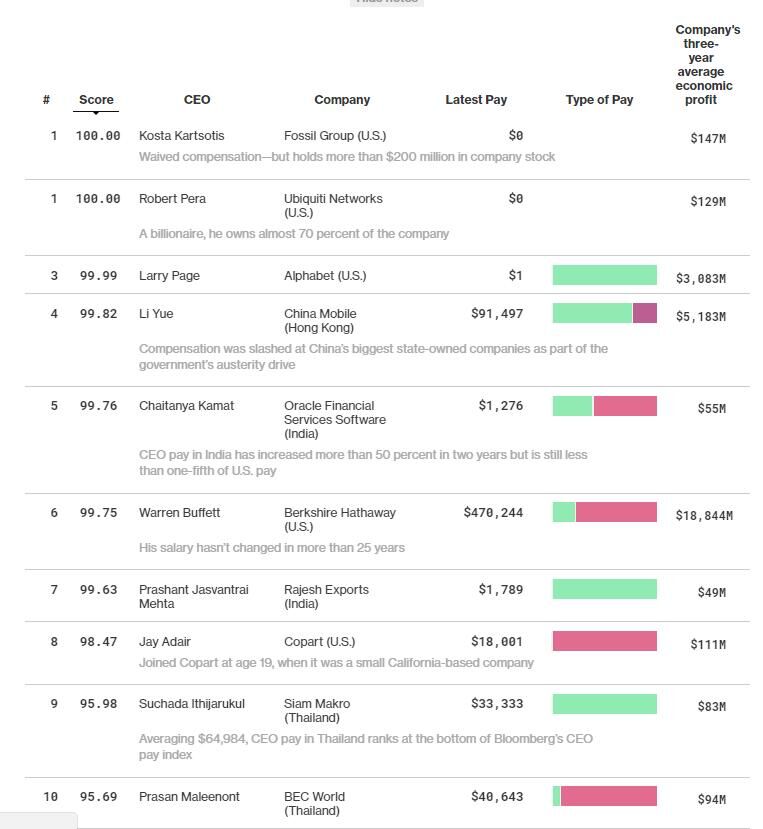763x829 pixels.
Task: Click the Type of Pay header
Action: pos(599,100)
